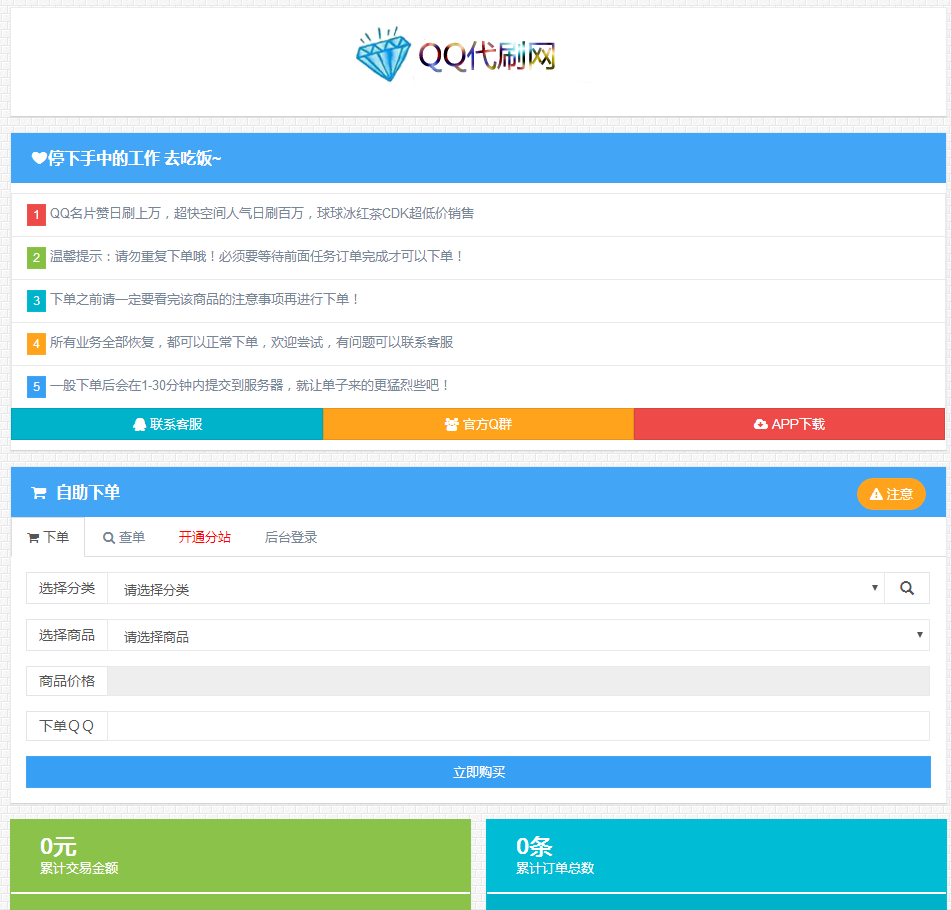Click the 联系客服 contact support button
This screenshot has width=951, height=910.
point(166,424)
